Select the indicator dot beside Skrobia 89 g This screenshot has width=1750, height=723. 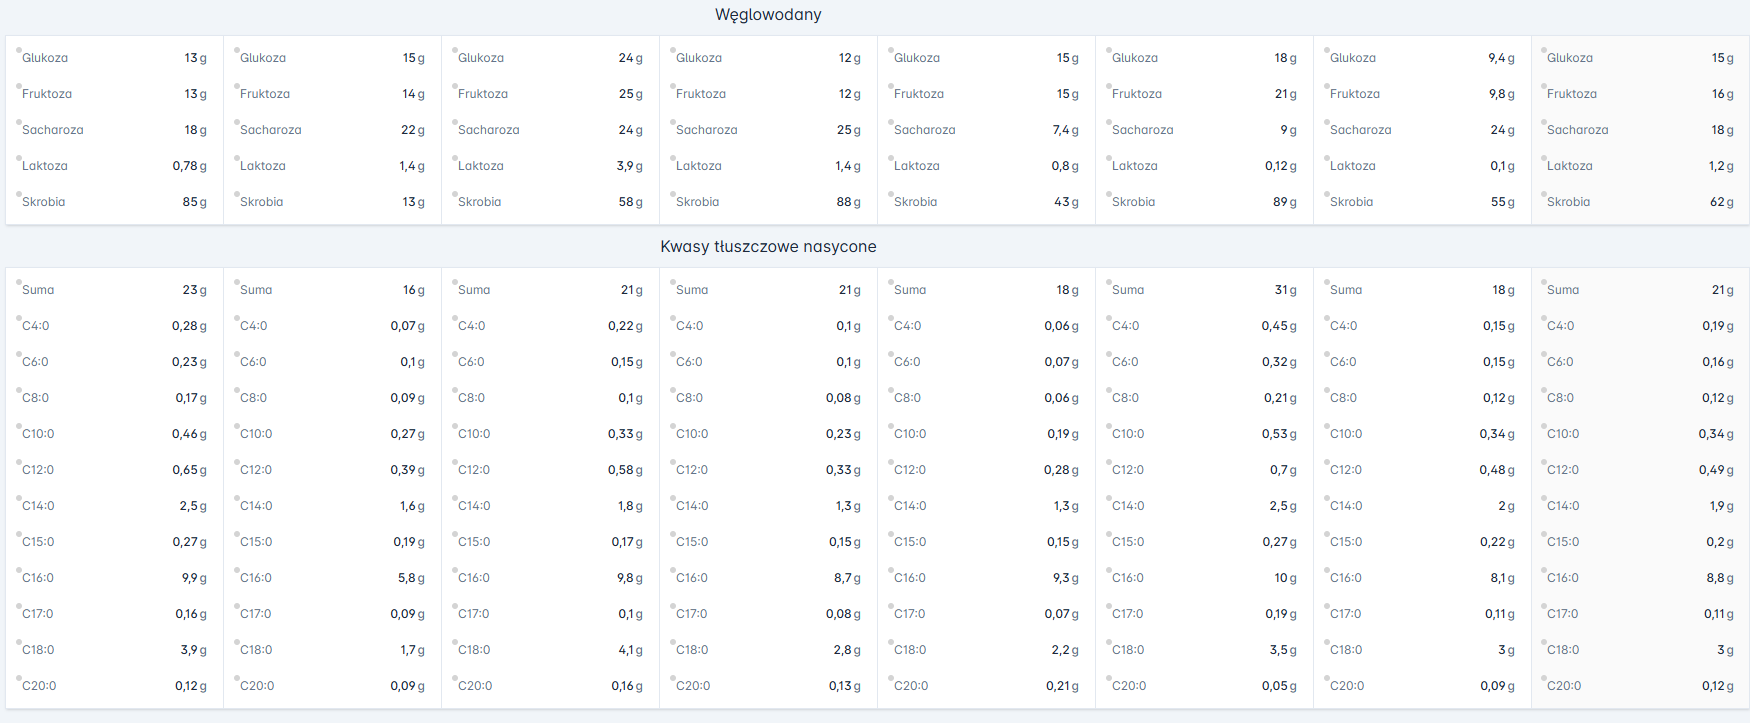pyautogui.click(x=1108, y=193)
